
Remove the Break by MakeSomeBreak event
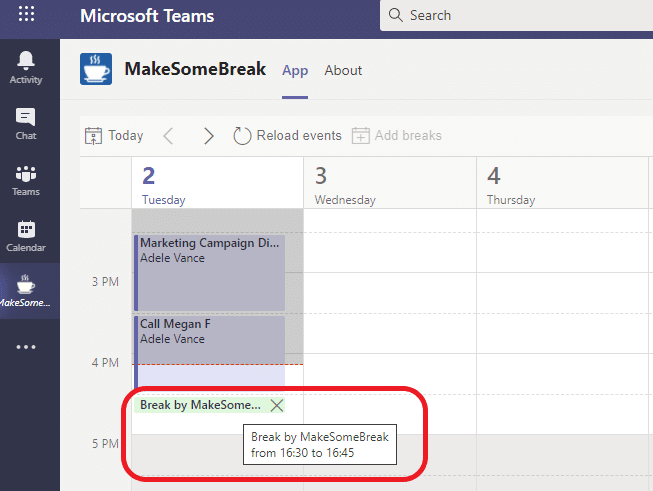tap(277, 405)
